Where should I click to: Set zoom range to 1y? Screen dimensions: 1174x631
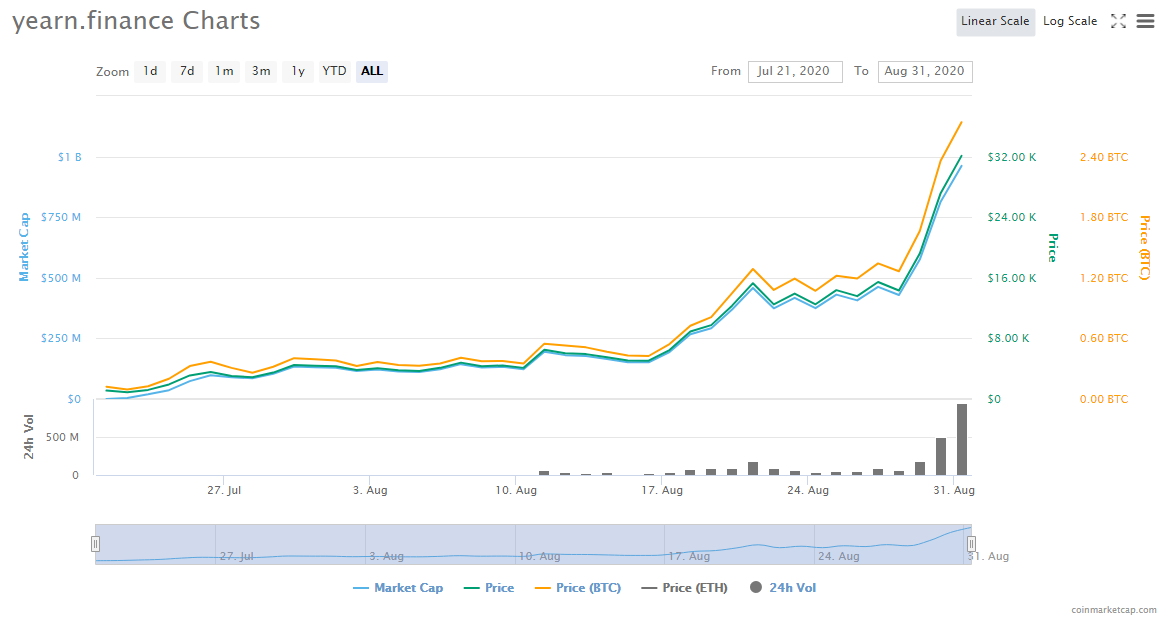click(298, 71)
